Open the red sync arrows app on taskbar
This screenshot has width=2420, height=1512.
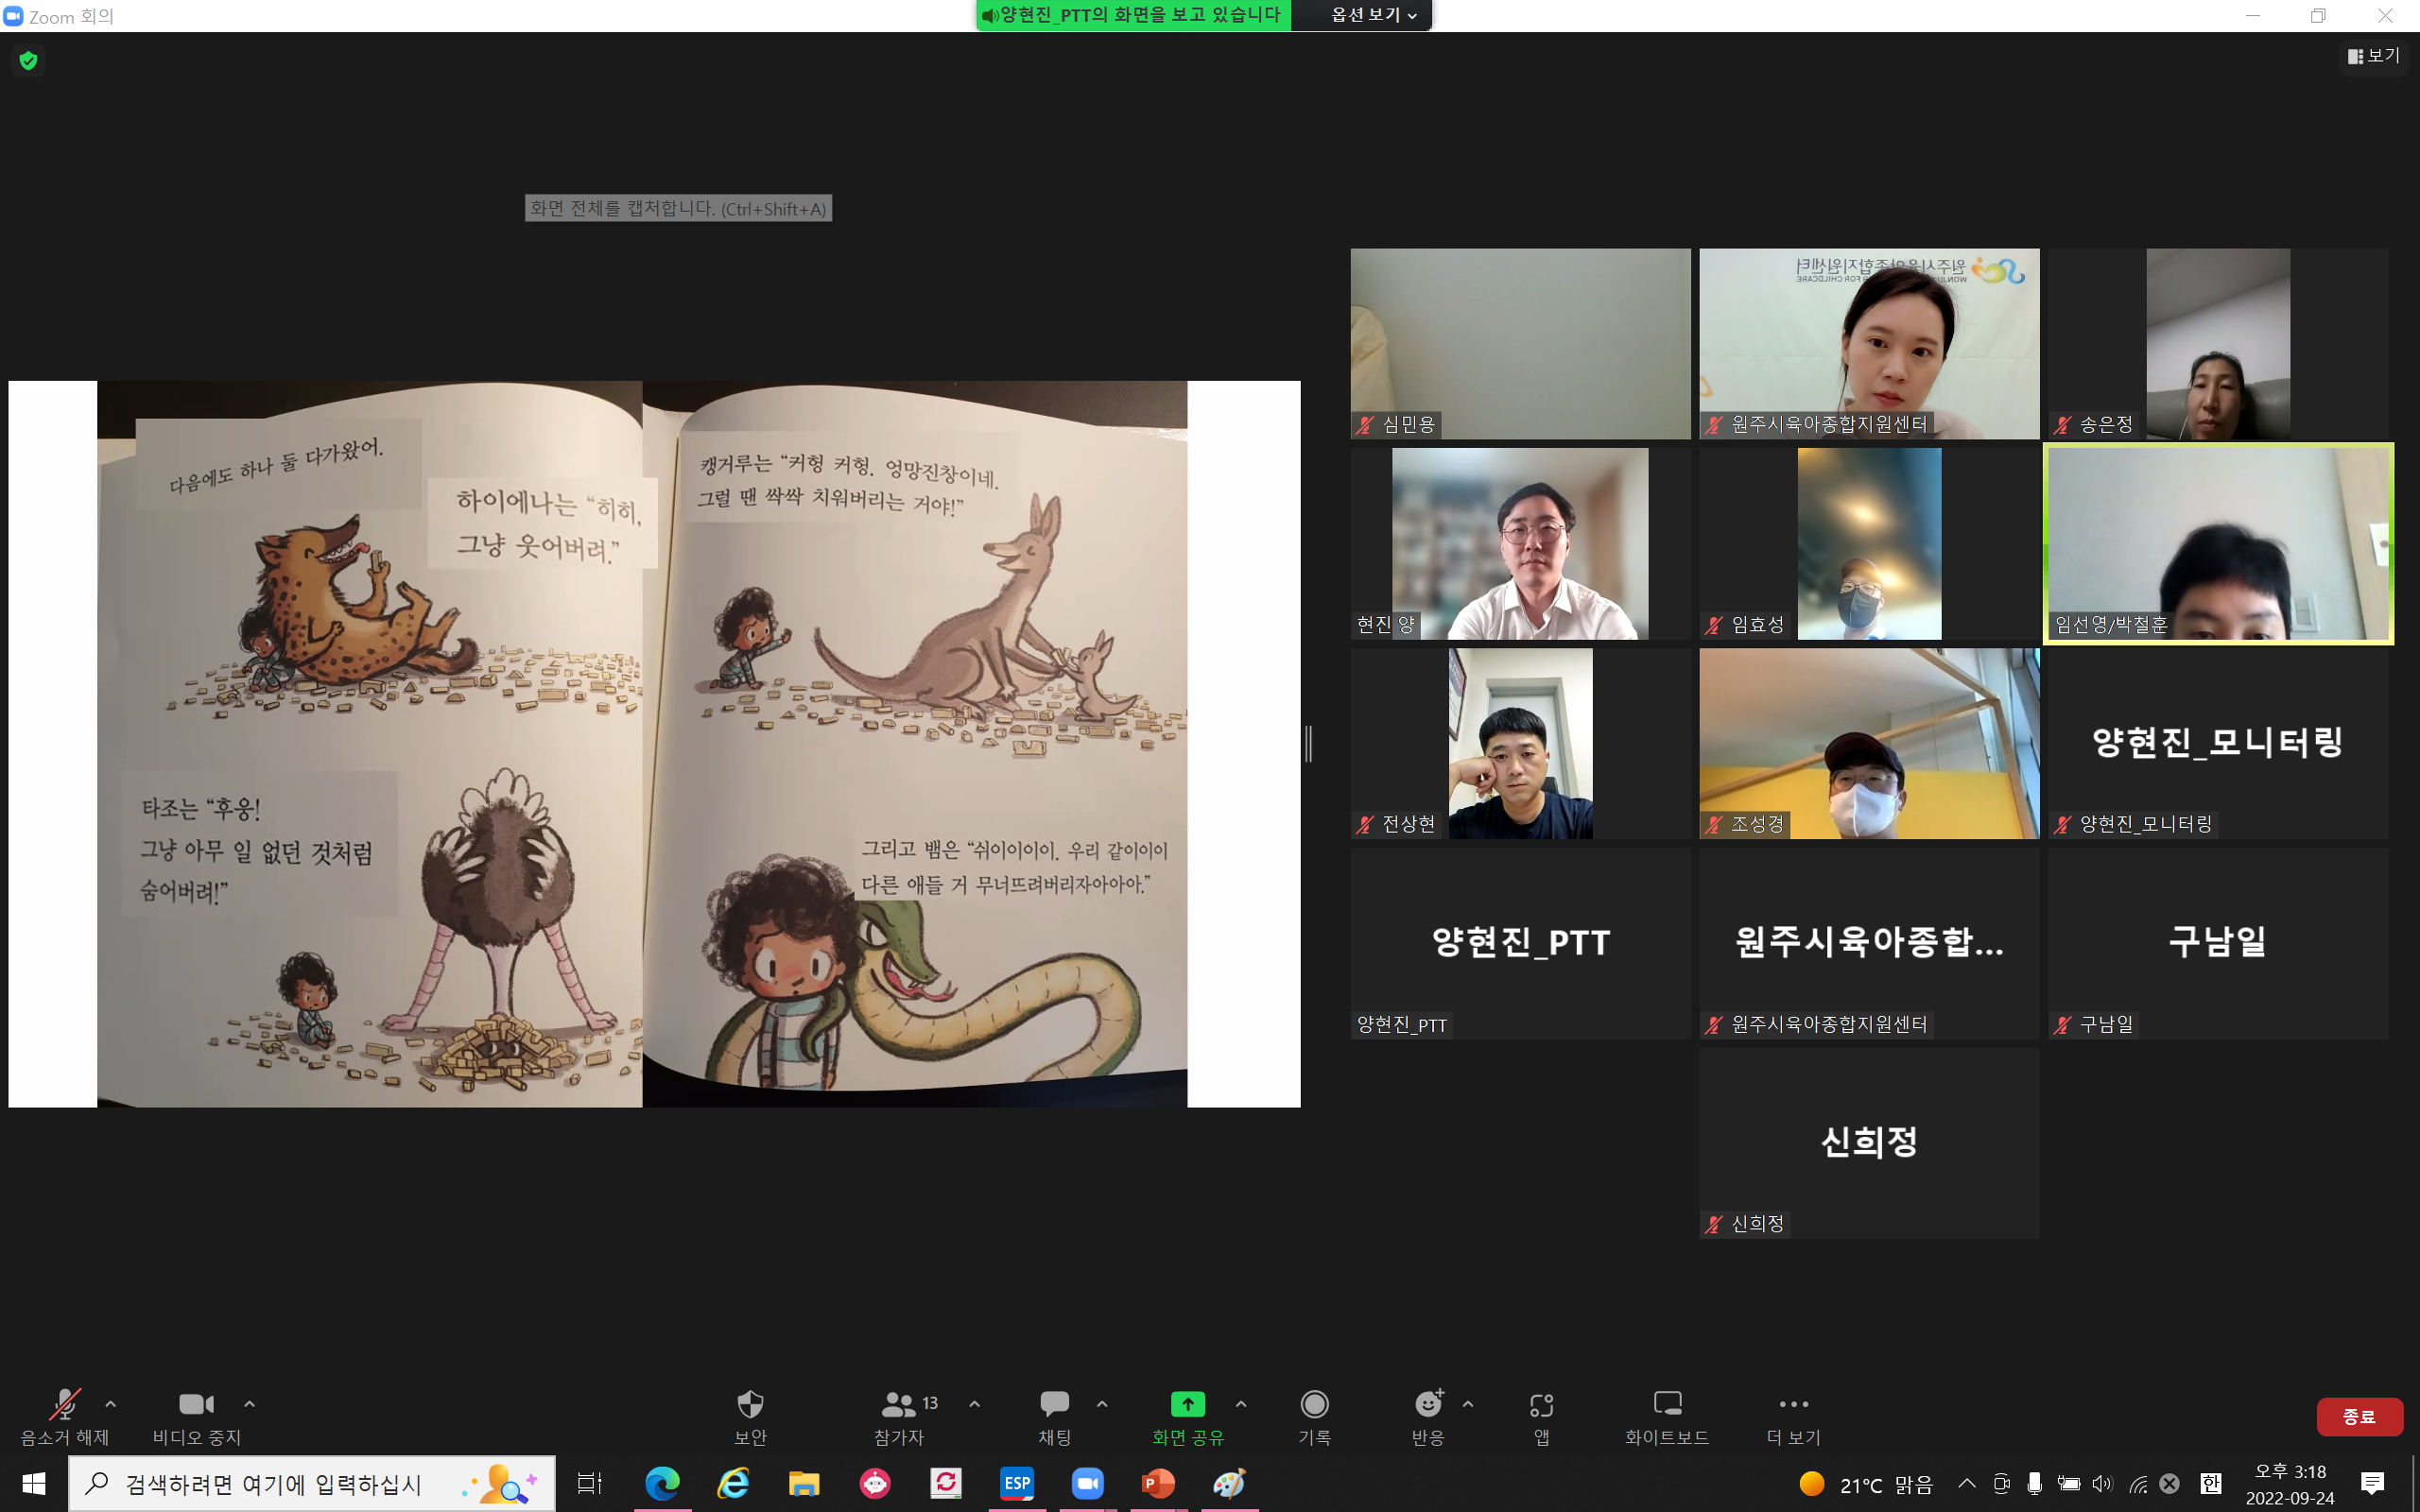tap(946, 1484)
